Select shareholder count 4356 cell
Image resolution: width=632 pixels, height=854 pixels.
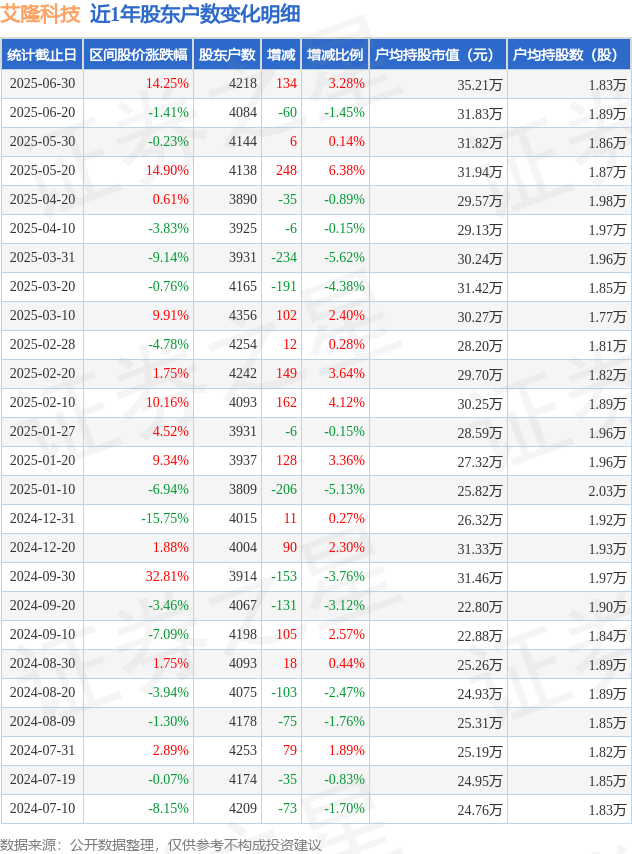point(242,315)
